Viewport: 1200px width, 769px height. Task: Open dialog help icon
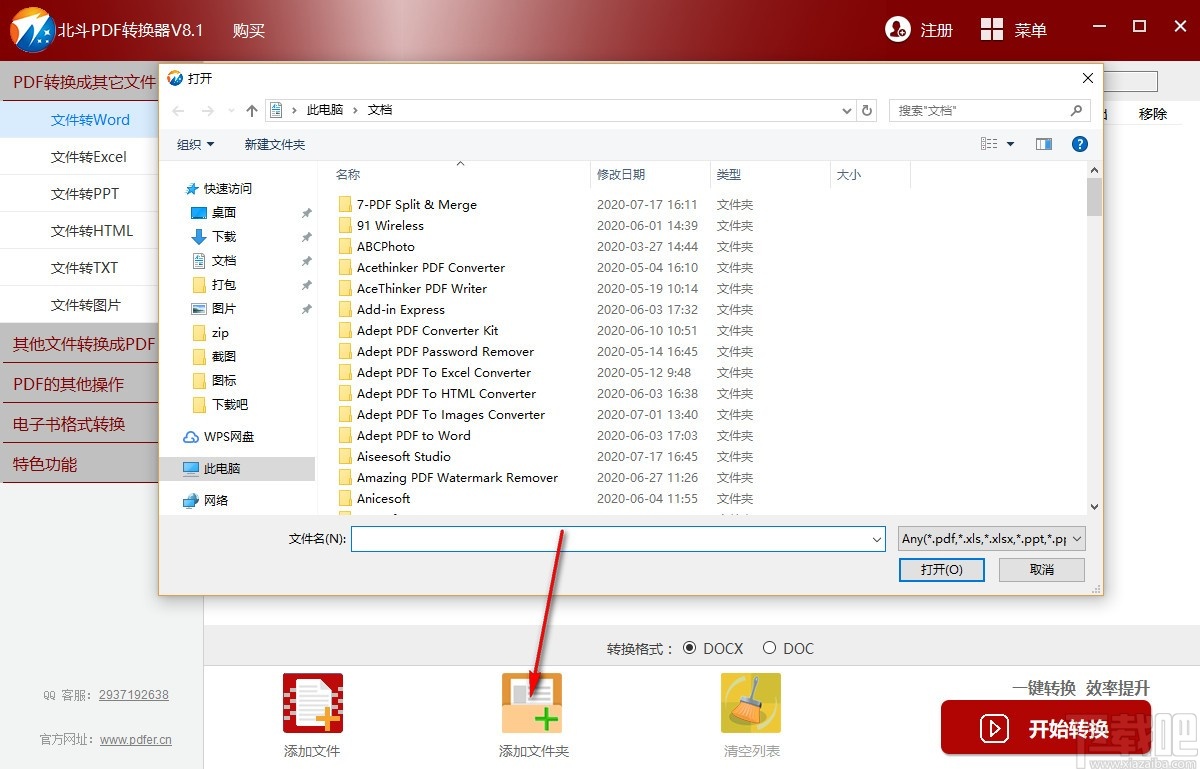(1080, 144)
